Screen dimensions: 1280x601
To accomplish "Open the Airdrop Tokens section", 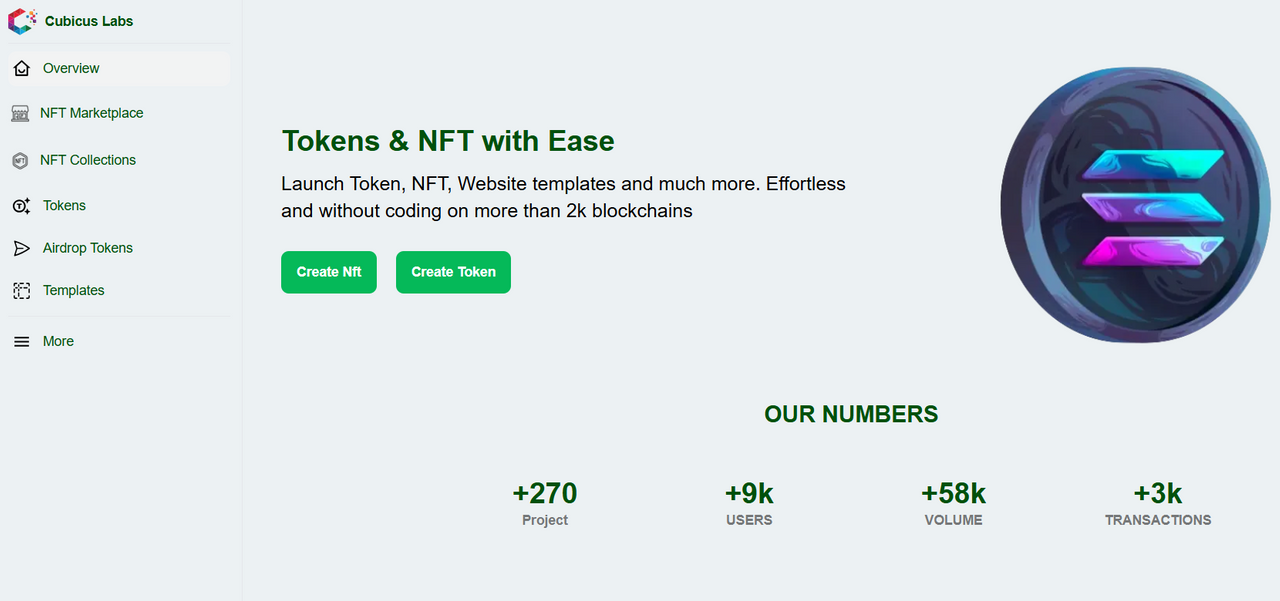I will point(118,248).
